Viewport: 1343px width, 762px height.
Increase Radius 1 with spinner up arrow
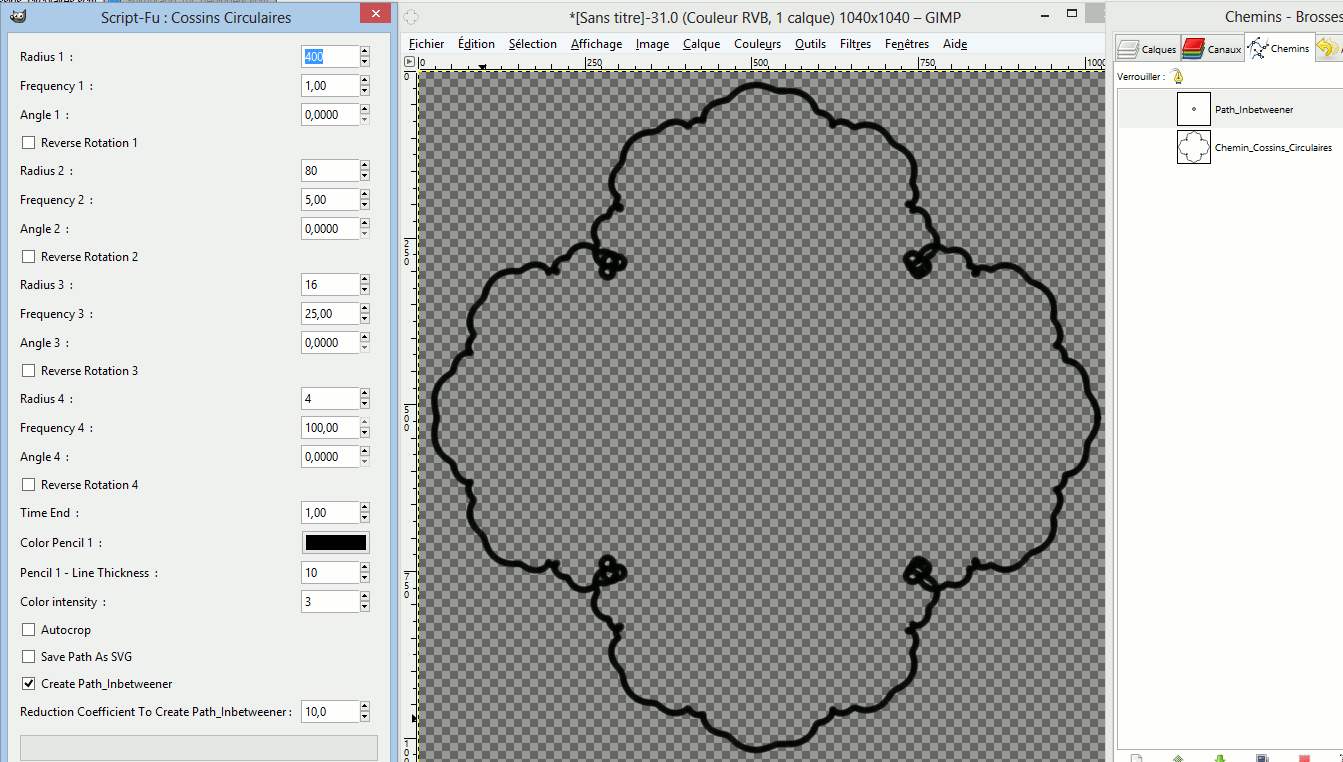tap(364, 52)
